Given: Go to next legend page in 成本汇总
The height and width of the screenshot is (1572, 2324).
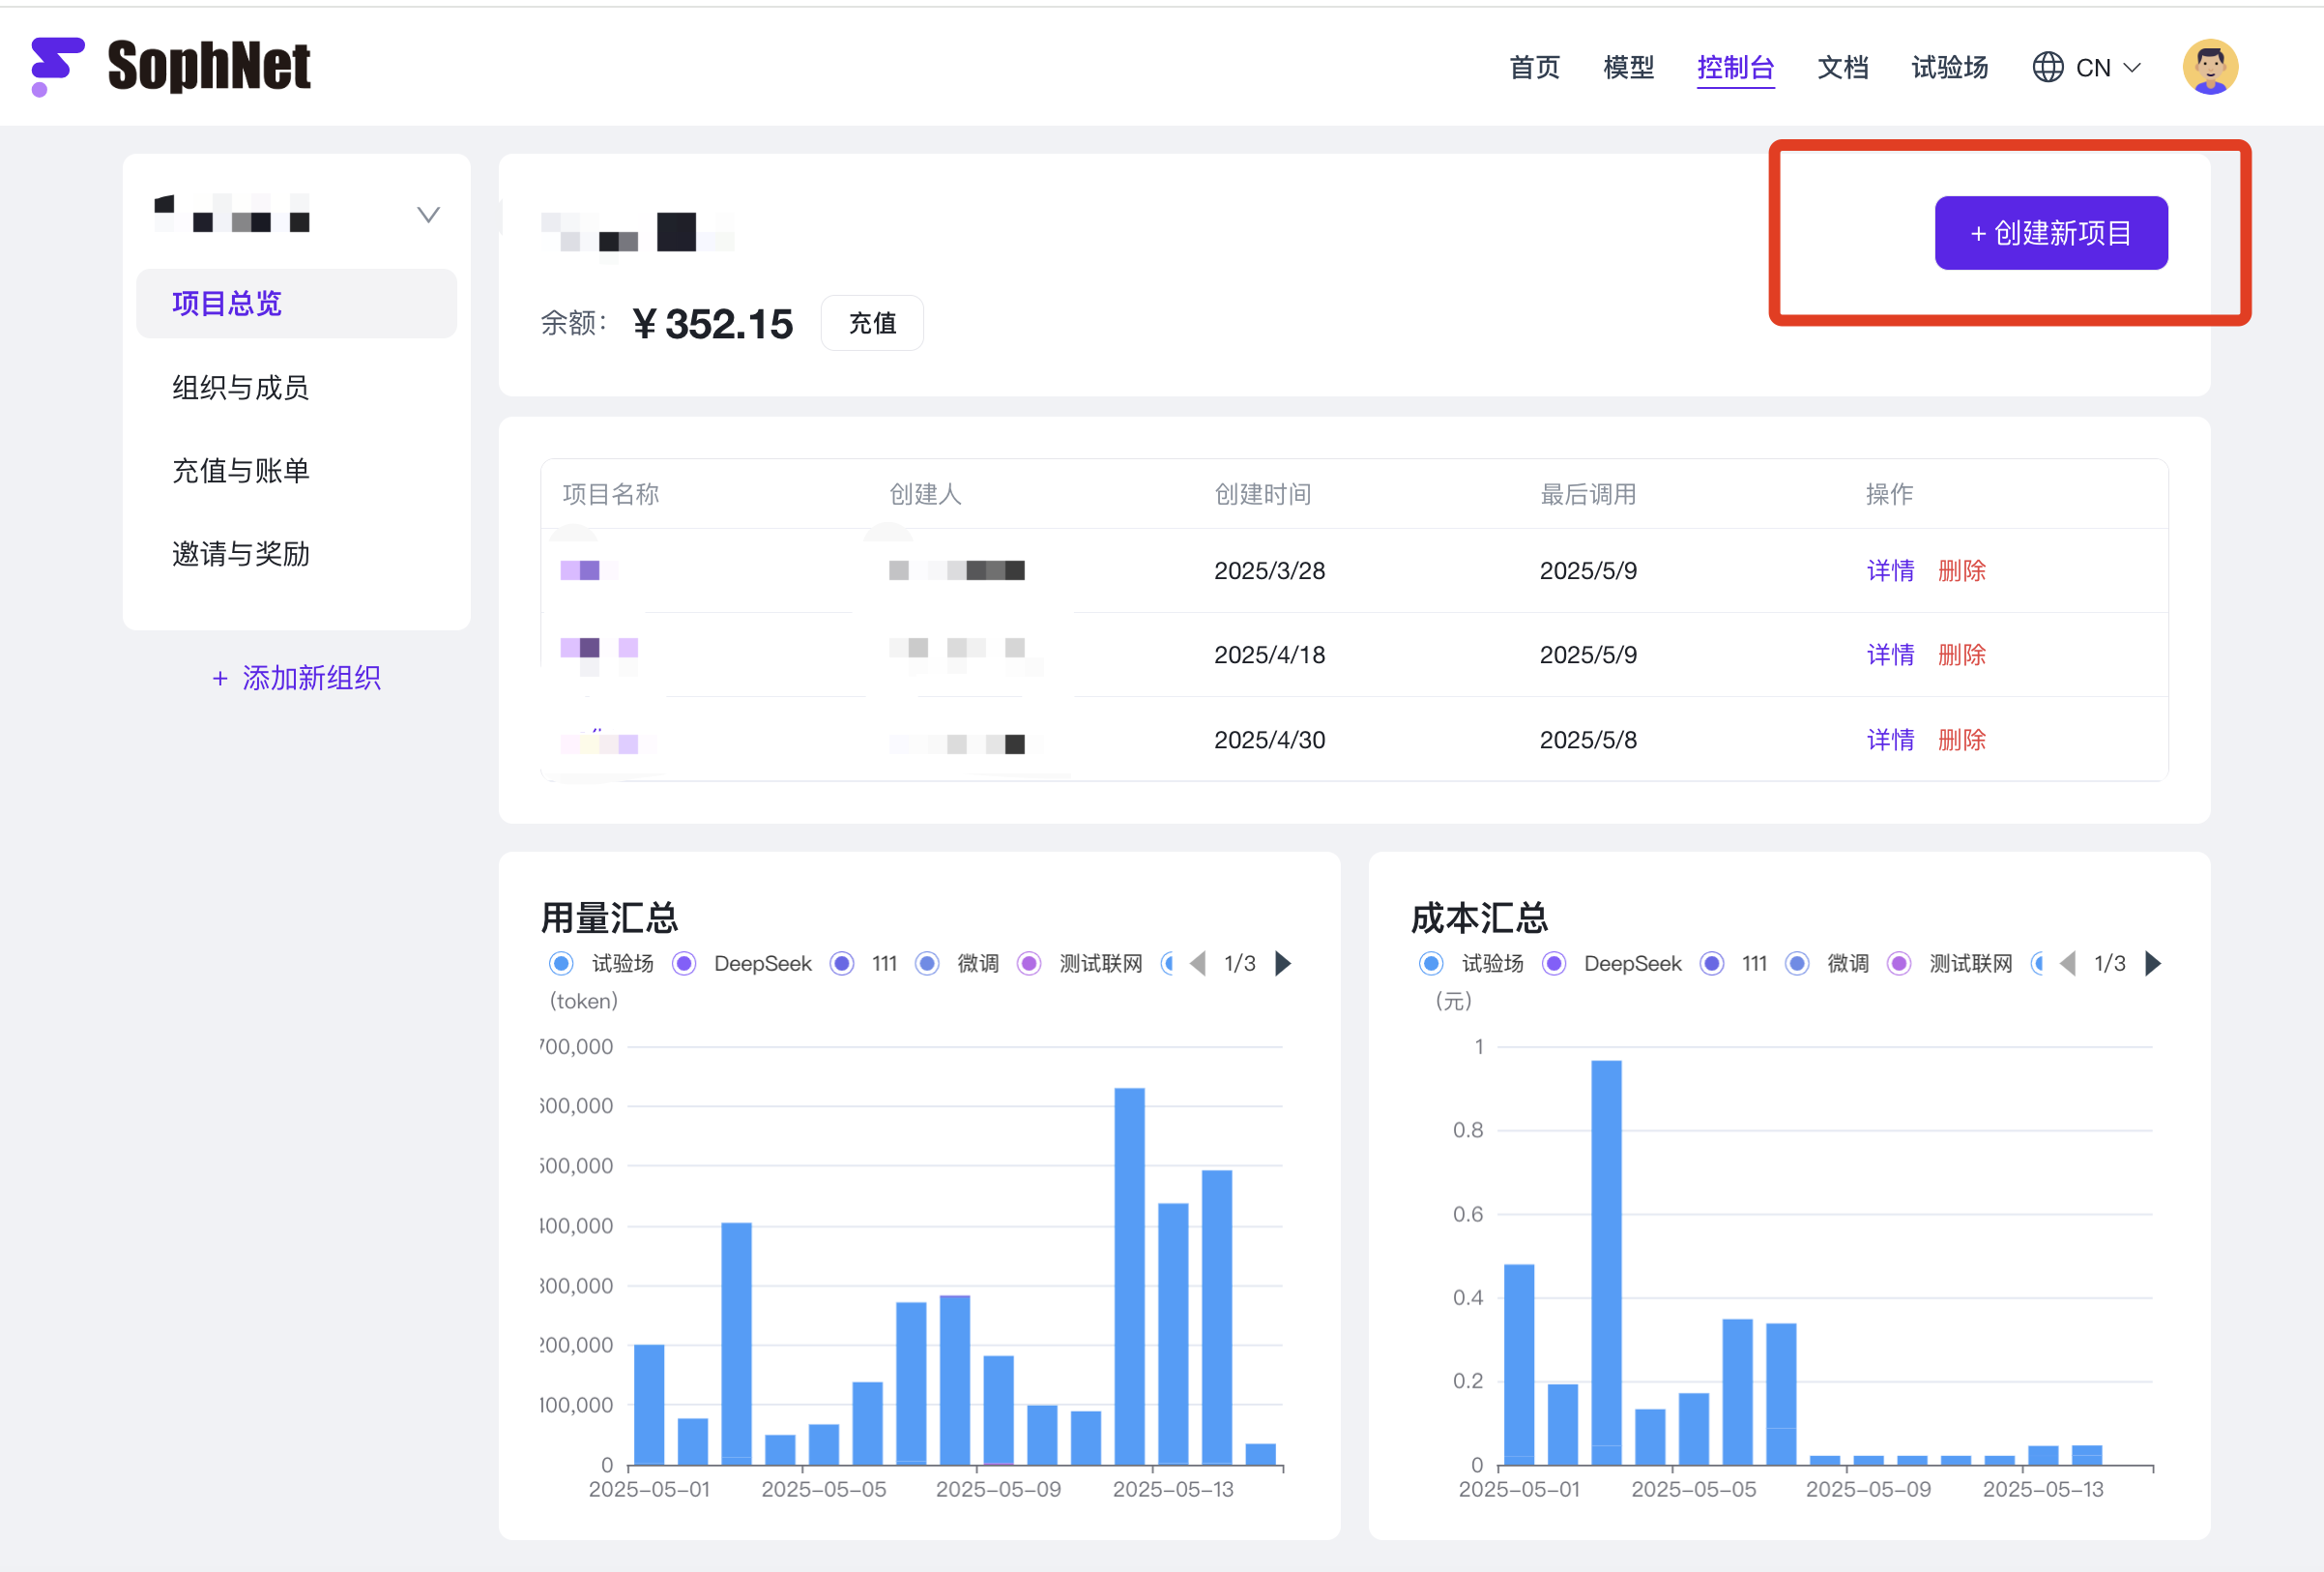Looking at the screenshot, I should pos(2154,963).
